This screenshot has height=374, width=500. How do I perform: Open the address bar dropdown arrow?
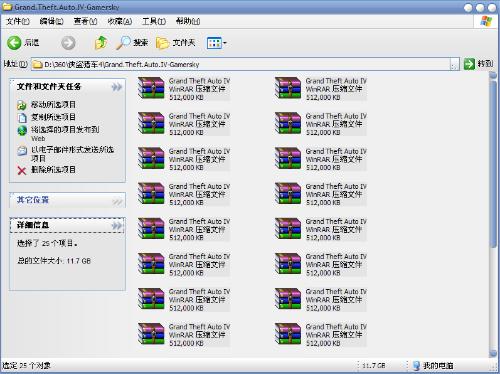tap(454, 64)
